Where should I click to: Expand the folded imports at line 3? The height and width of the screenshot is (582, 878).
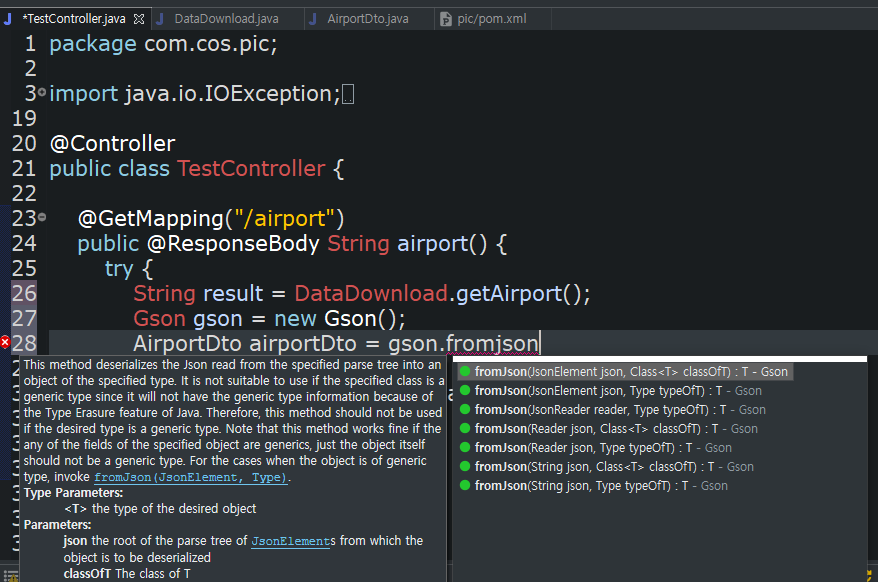click(x=42, y=92)
